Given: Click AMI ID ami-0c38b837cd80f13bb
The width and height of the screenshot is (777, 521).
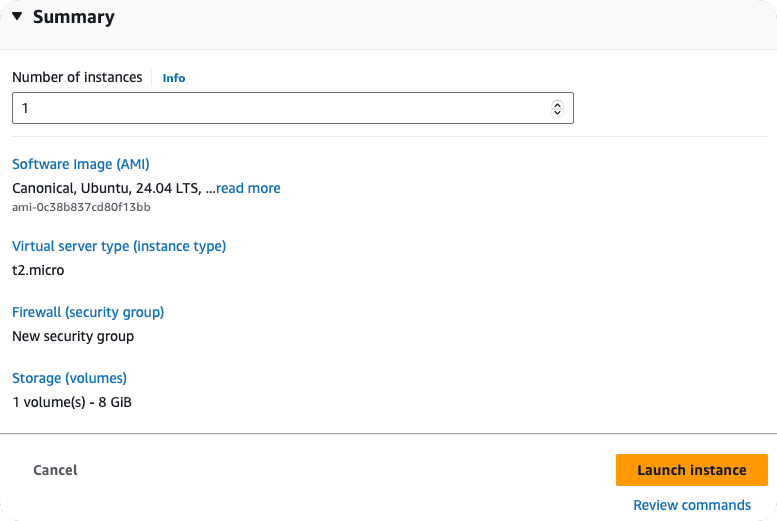Looking at the screenshot, I should point(81,207).
